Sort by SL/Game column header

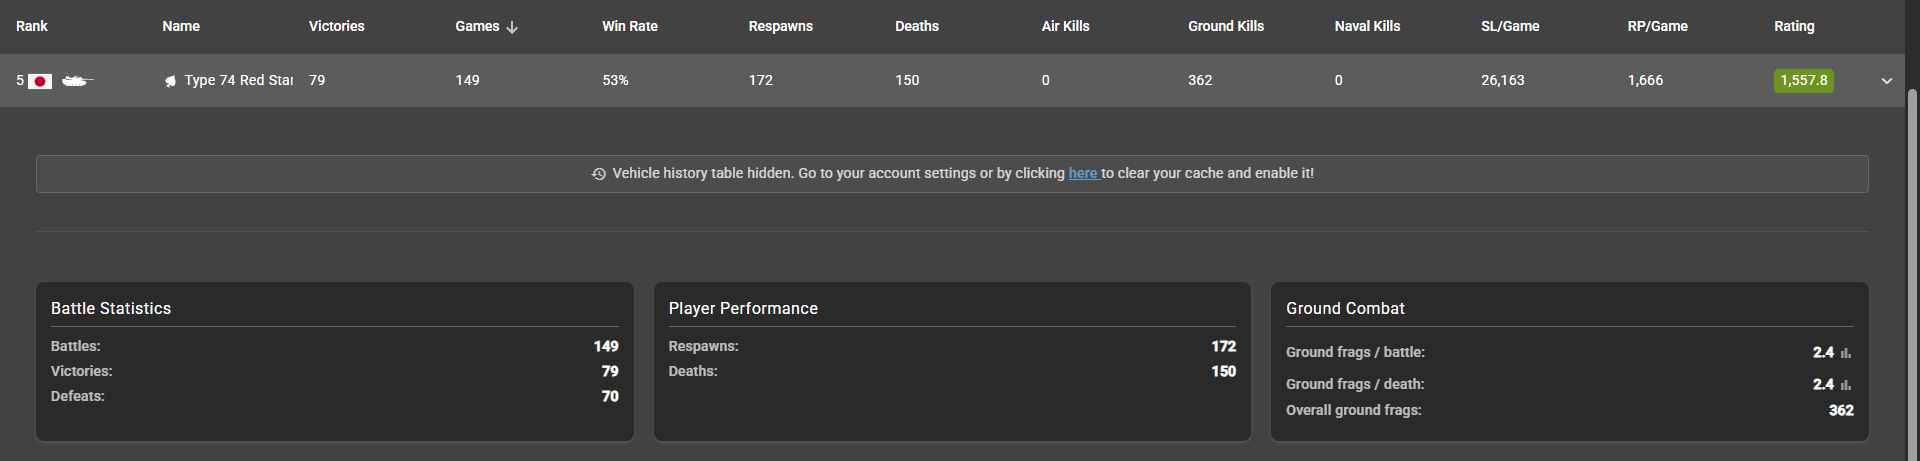(x=1509, y=26)
